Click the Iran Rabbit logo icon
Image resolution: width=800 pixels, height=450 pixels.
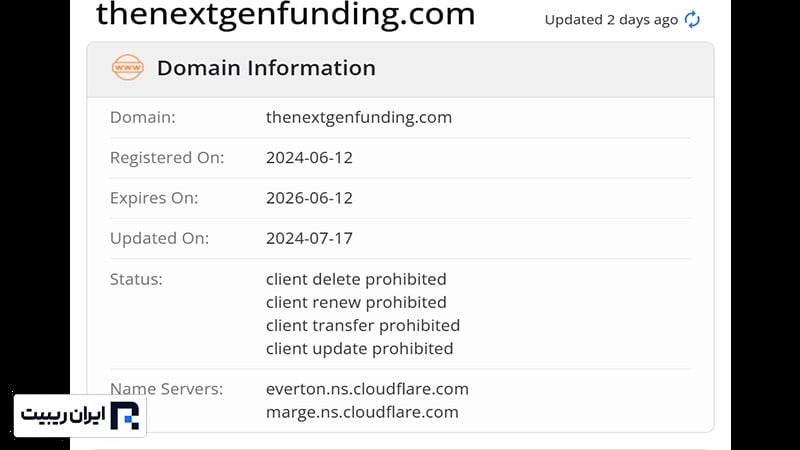click(125, 415)
